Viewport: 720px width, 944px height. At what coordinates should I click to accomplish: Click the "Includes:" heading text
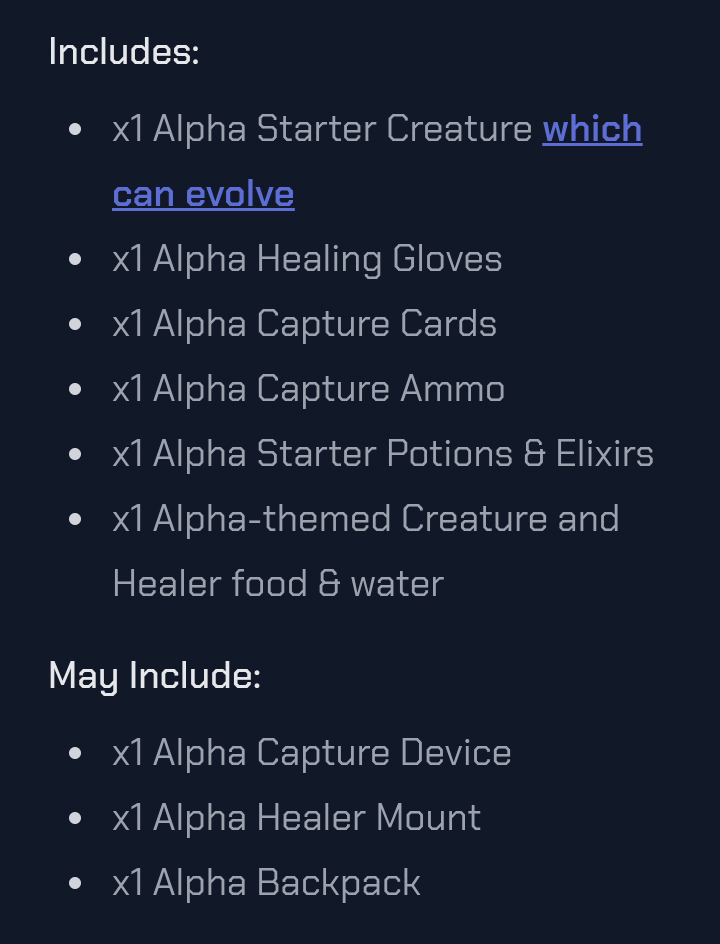click(x=124, y=51)
